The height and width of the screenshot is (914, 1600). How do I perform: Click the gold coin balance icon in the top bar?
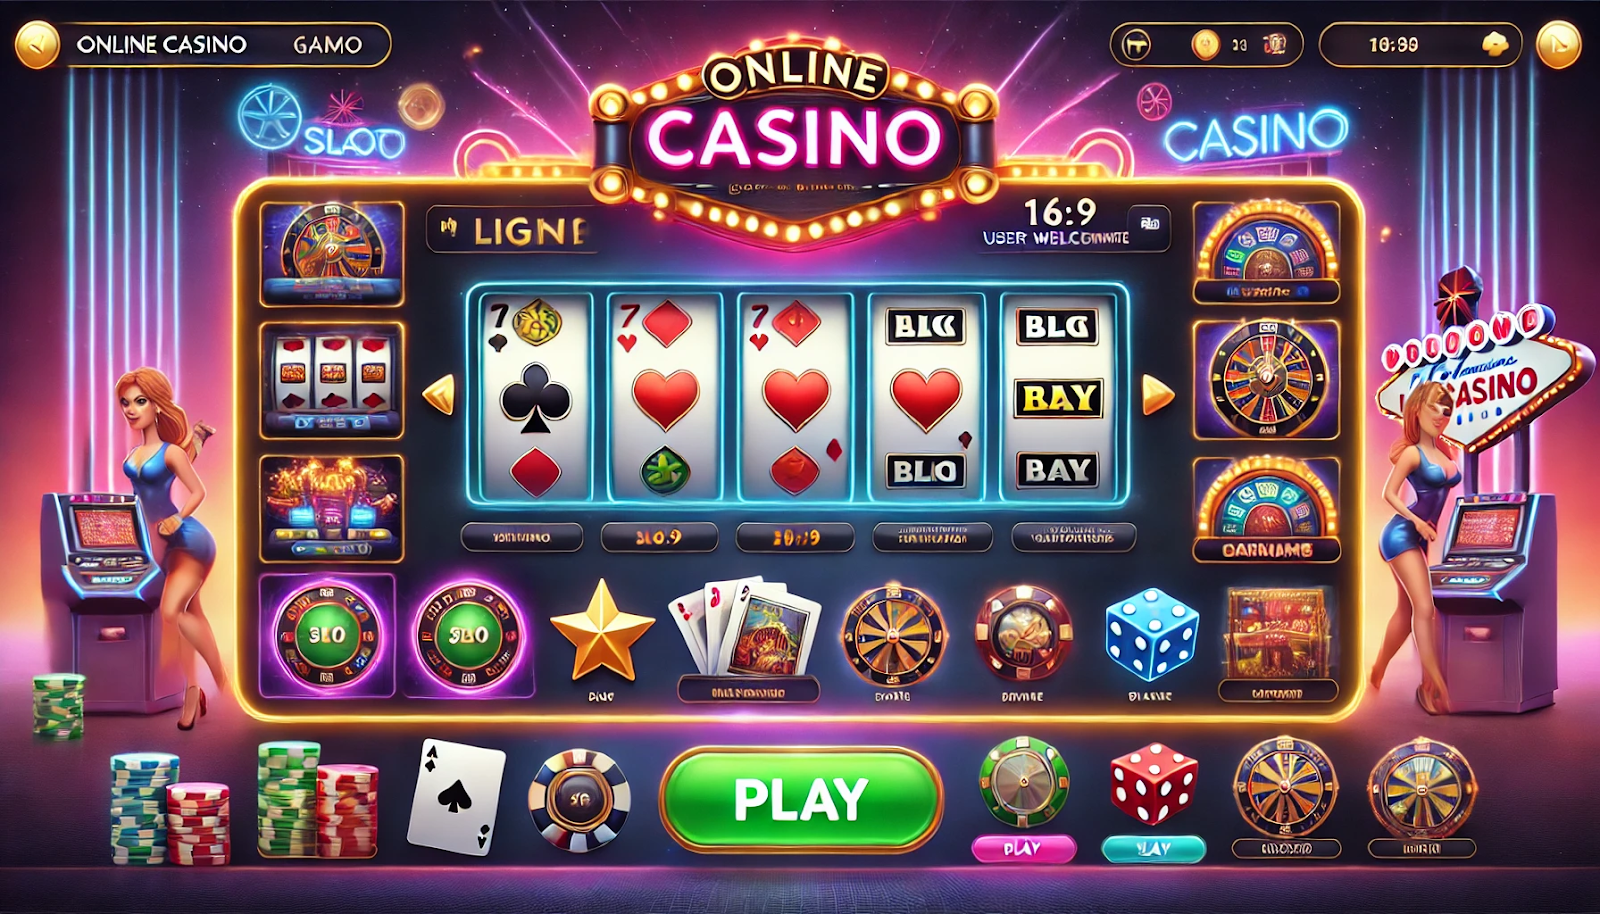(x=1206, y=45)
